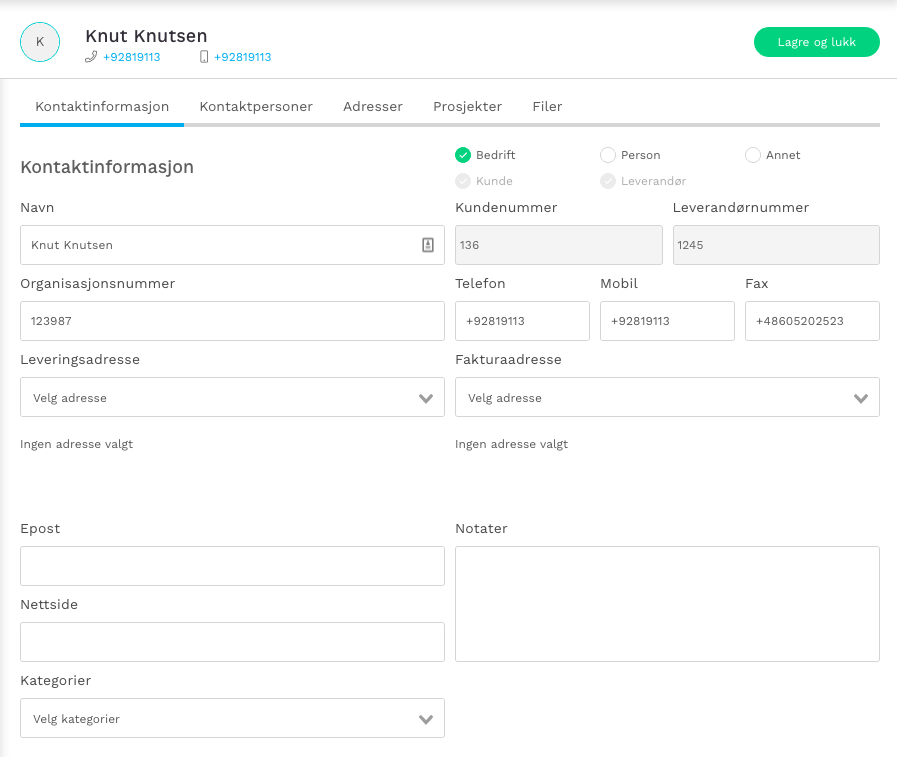Viewport: 897px width, 757px height.
Task: Expand the Leveringsadresse dropdown
Action: pyautogui.click(x=232, y=398)
